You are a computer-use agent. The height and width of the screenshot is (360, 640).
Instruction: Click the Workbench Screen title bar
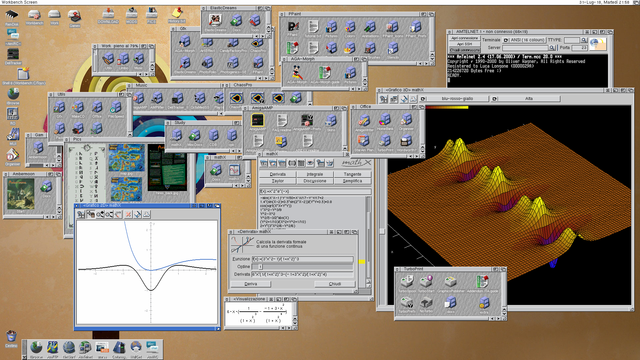(x=320, y=2)
